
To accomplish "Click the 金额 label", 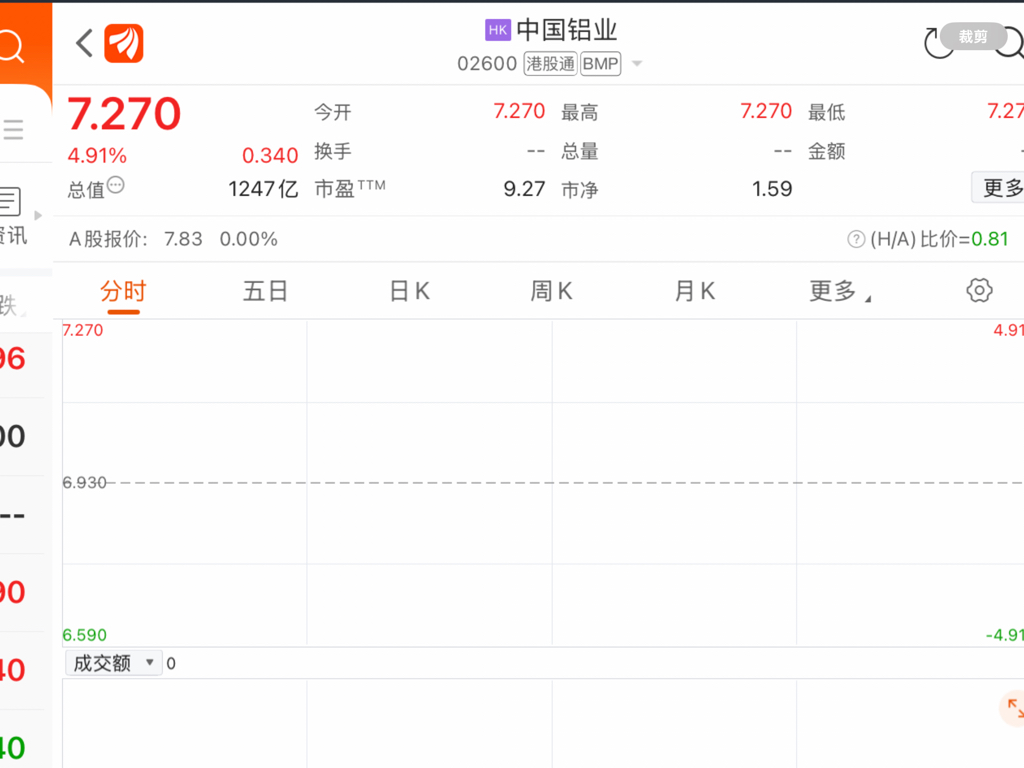I will [x=827, y=151].
